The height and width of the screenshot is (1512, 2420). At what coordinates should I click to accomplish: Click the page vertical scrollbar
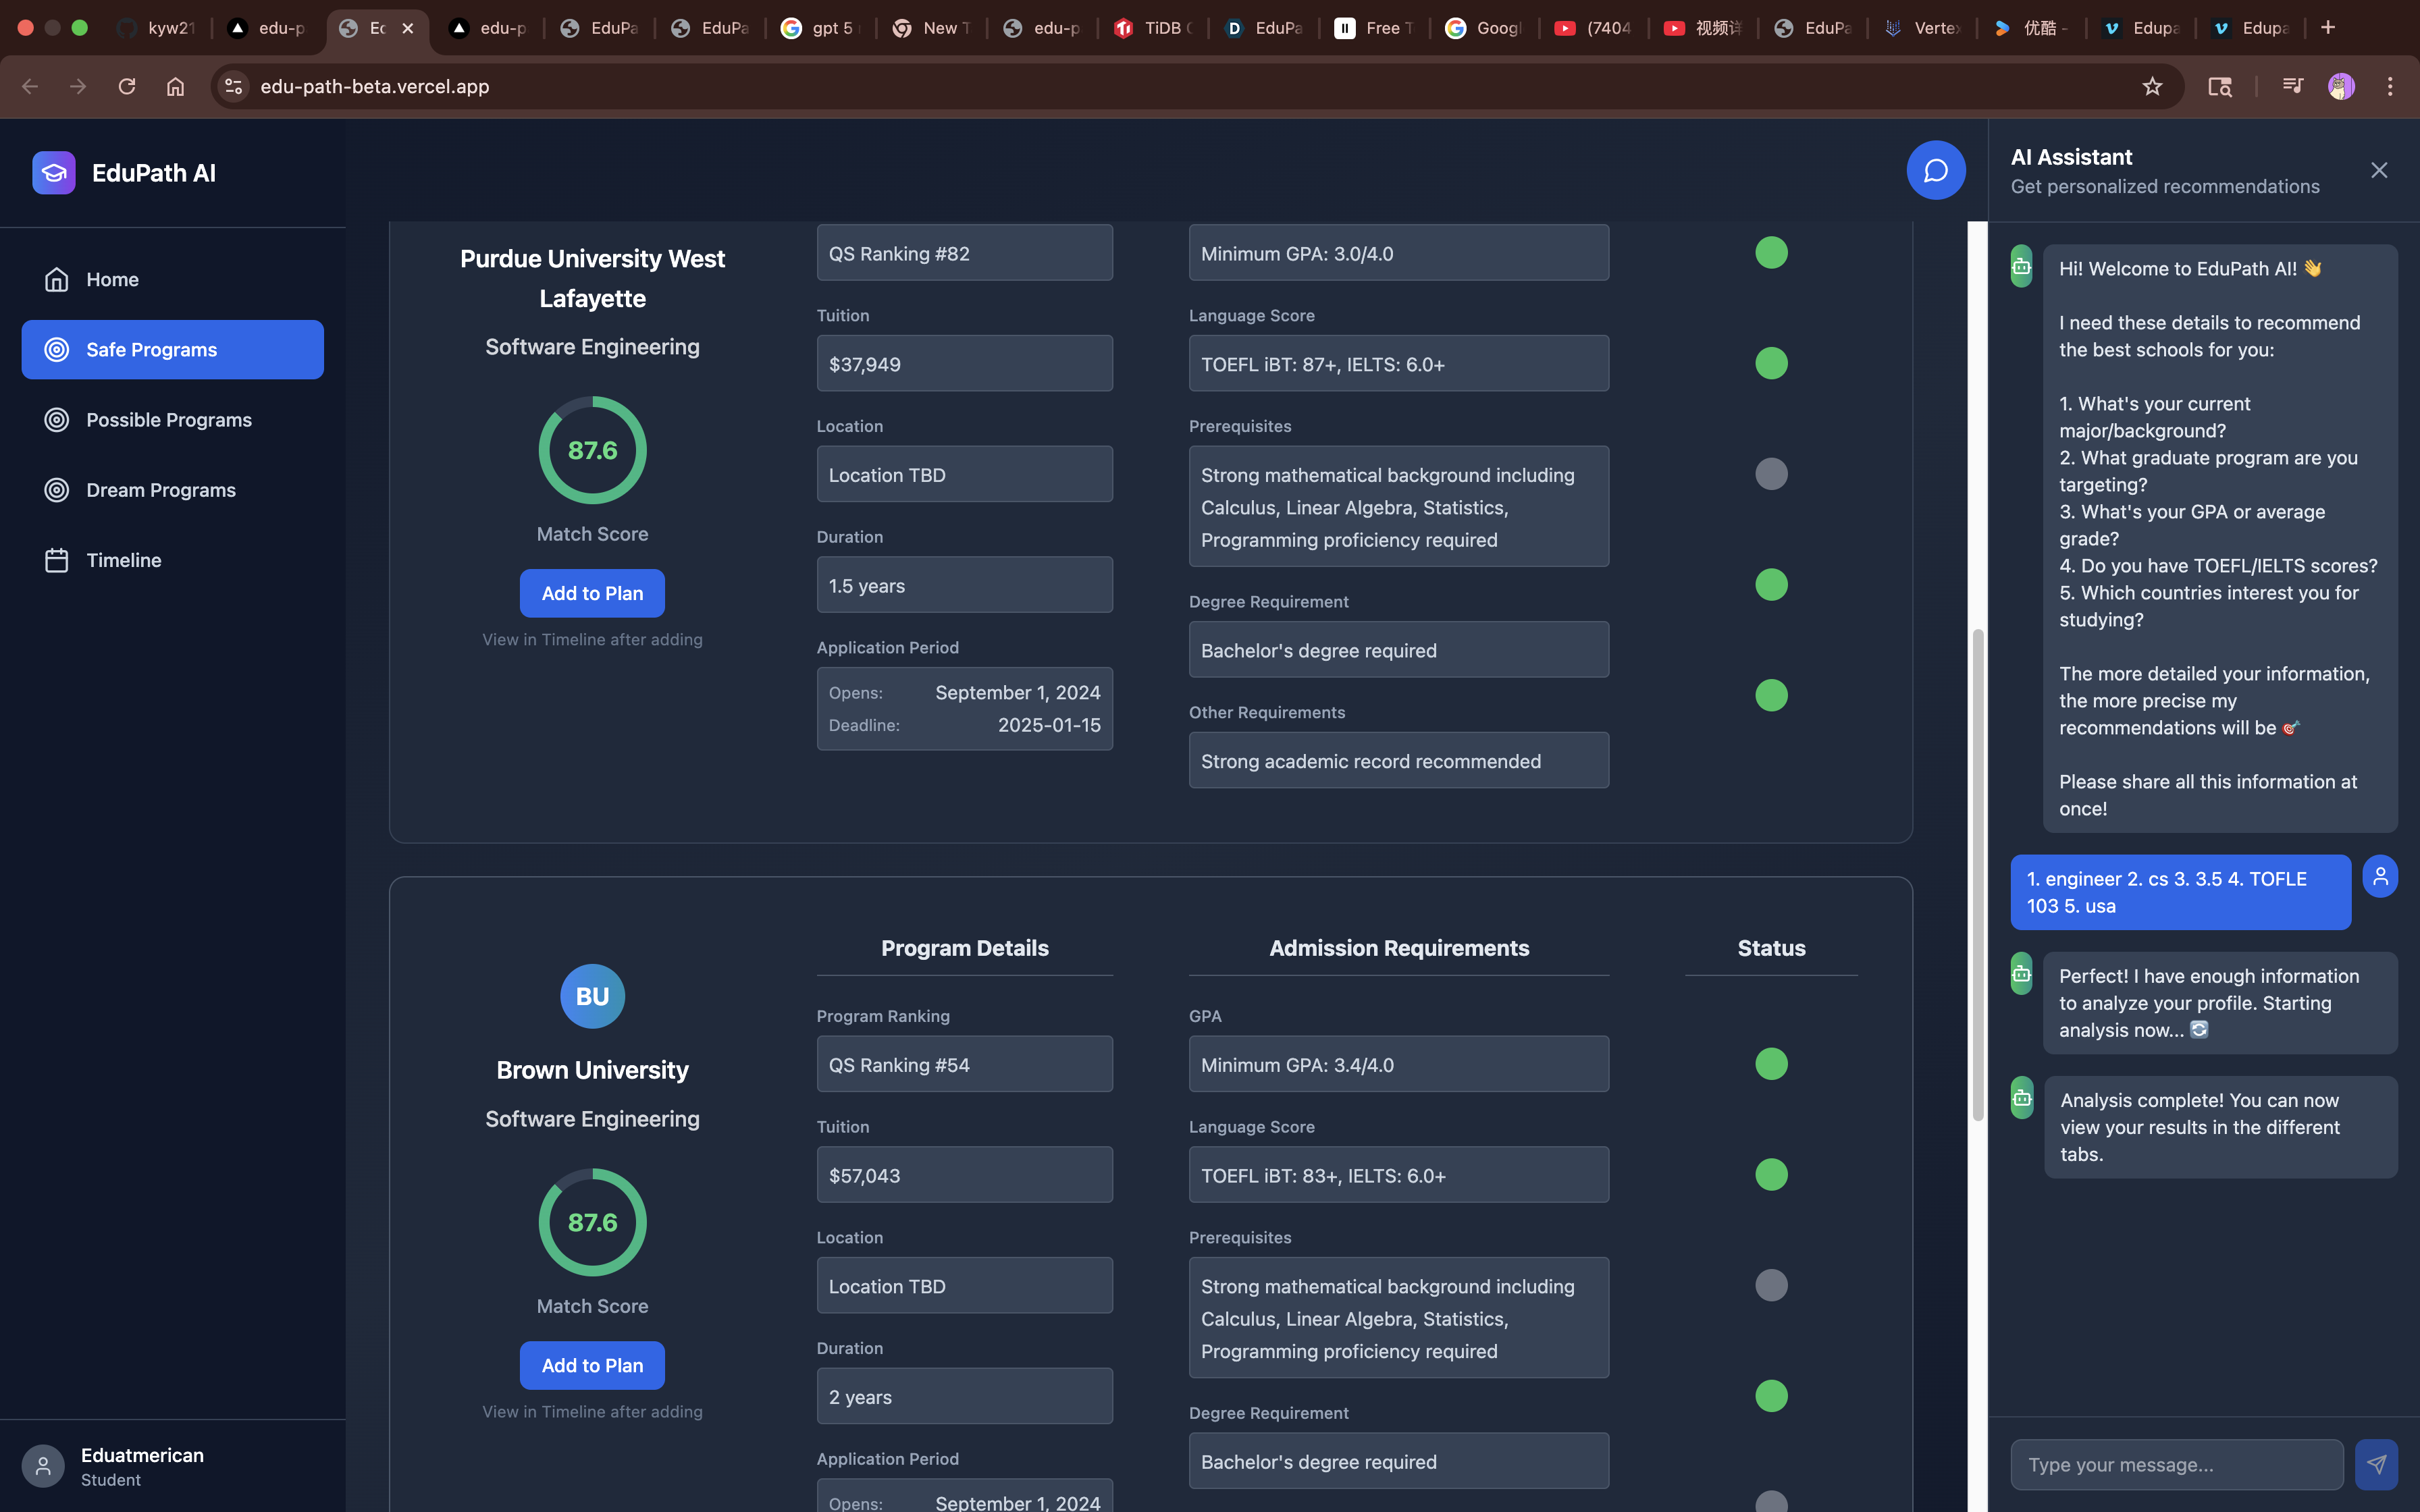click(x=1977, y=875)
